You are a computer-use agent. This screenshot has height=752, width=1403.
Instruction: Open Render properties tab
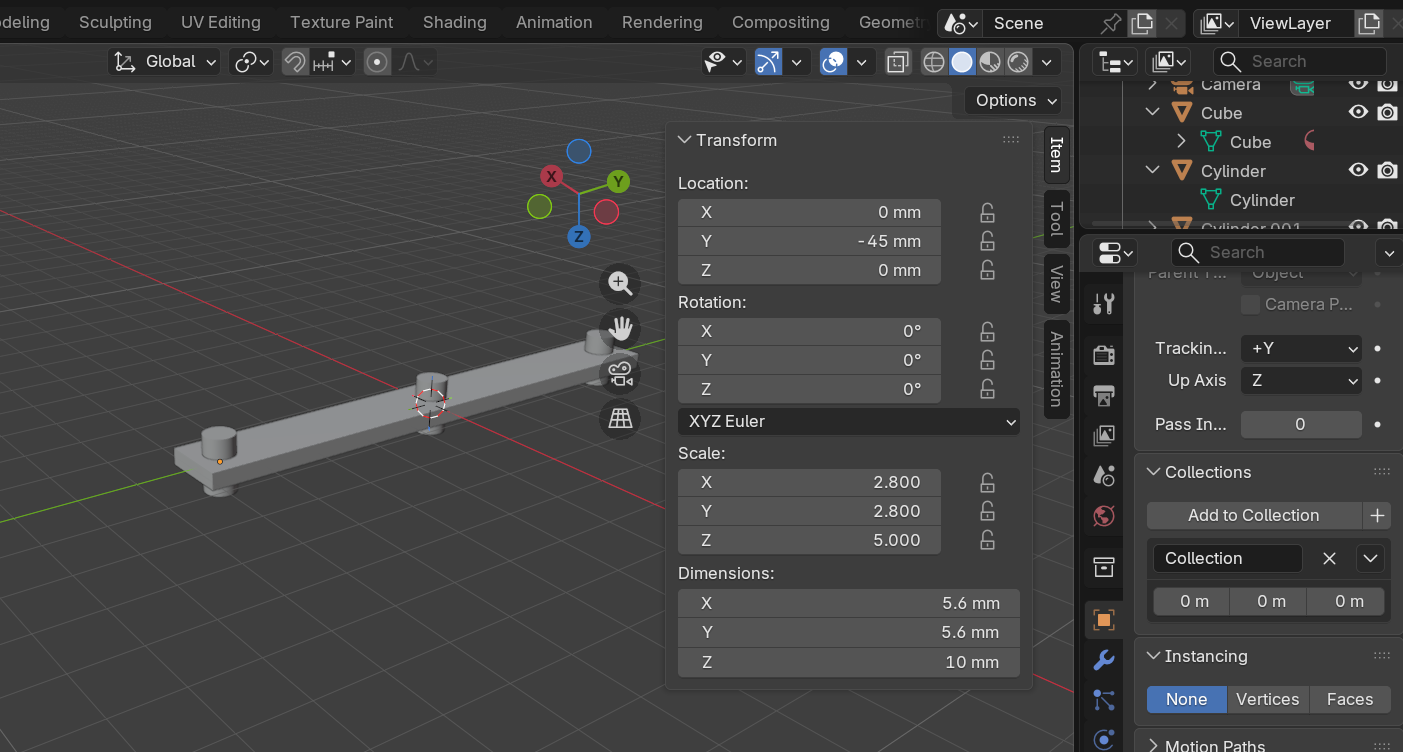click(1104, 354)
